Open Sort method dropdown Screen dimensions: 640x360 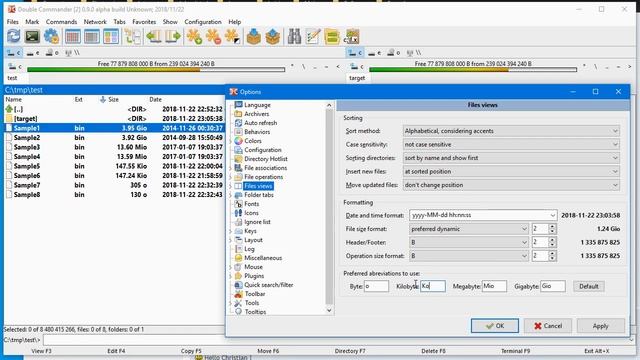511,131
